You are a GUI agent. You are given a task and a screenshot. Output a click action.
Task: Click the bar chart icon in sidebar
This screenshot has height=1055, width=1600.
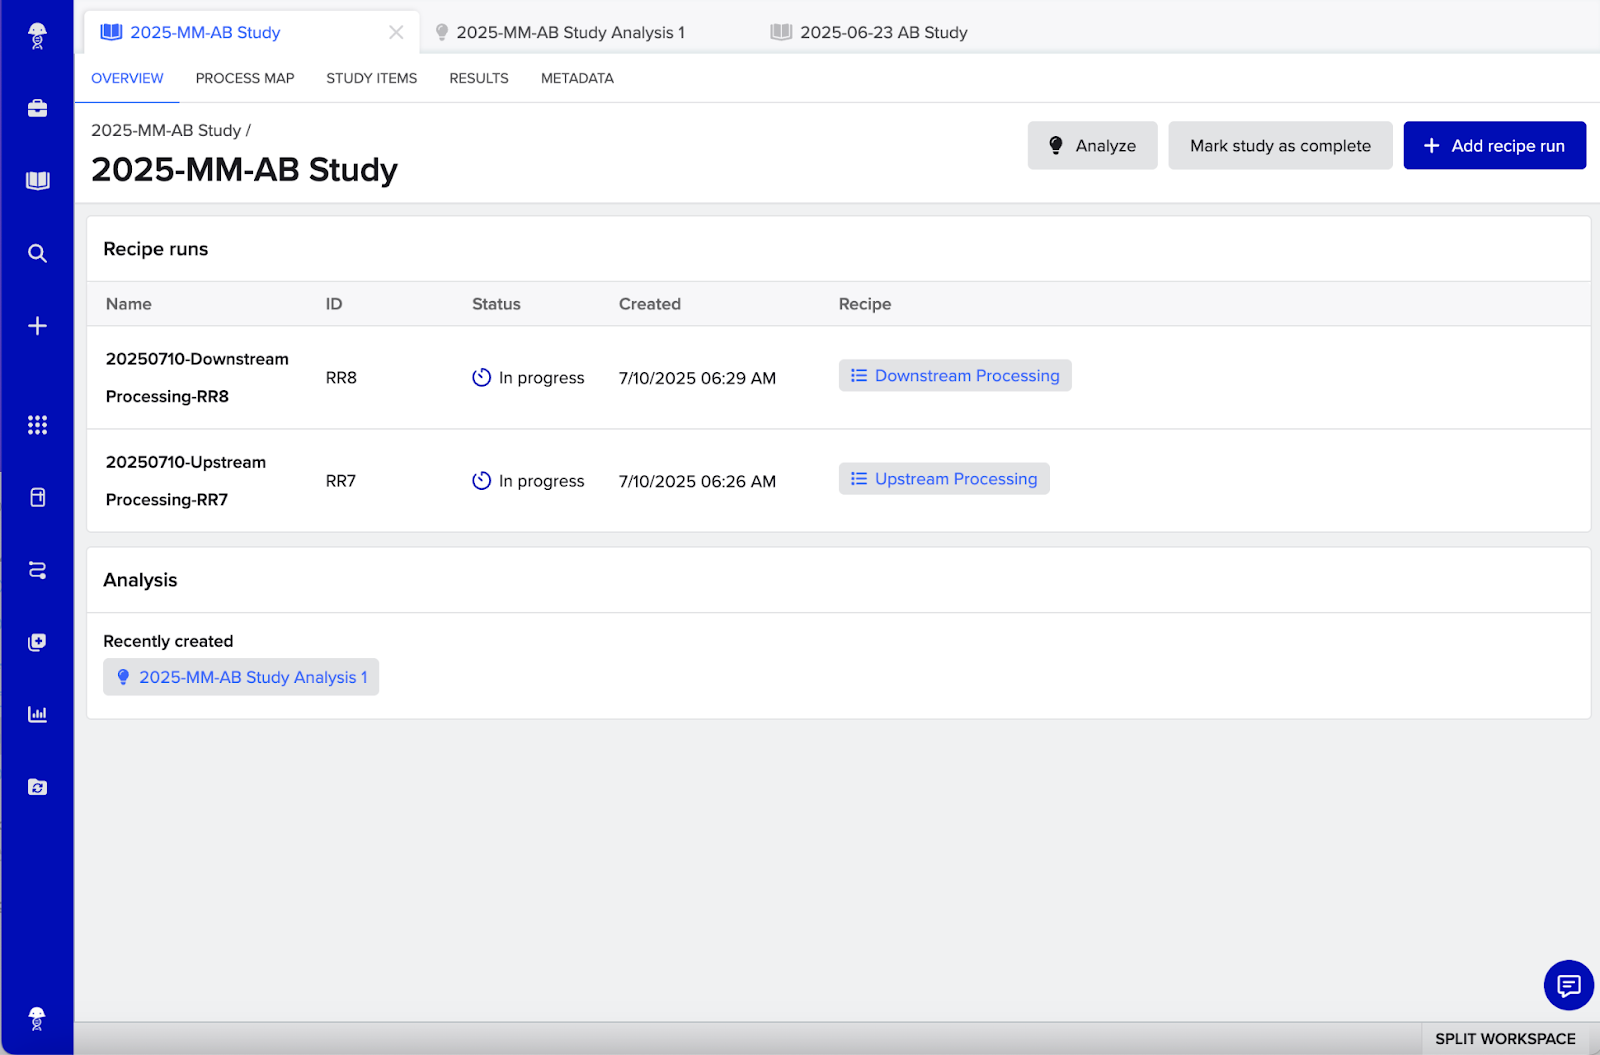pyautogui.click(x=37, y=714)
